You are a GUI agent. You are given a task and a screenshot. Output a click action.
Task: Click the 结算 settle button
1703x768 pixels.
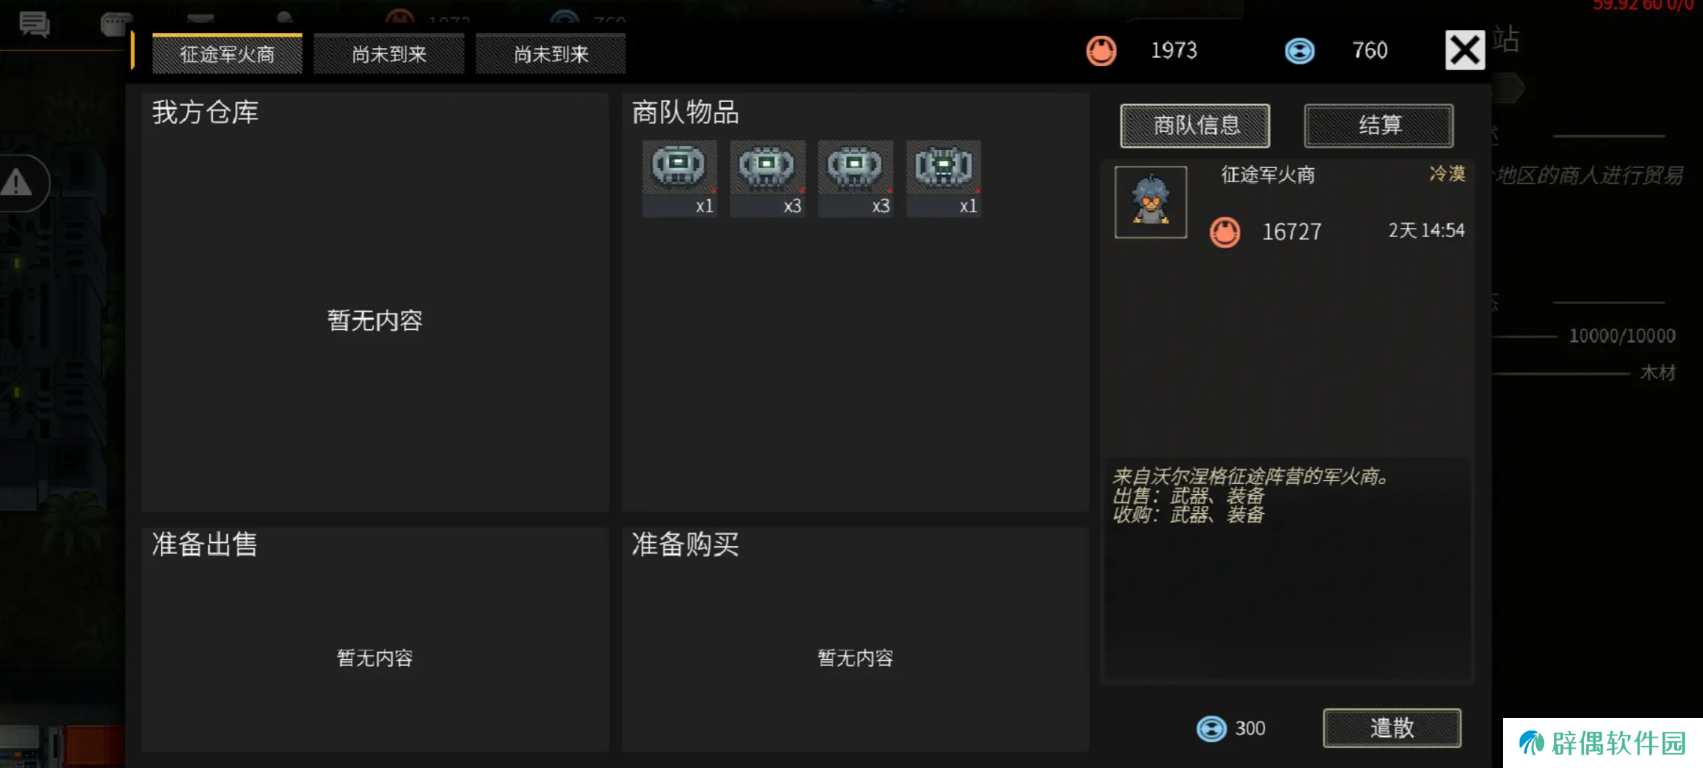(1379, 125)
